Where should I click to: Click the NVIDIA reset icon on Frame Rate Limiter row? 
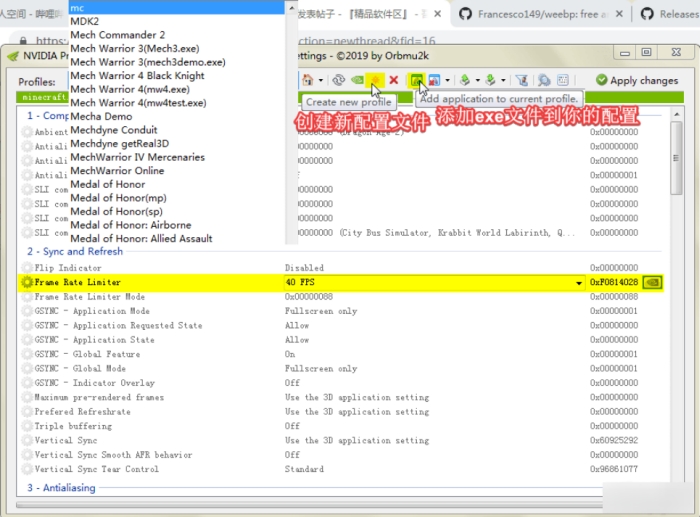click(x=653, y=283)
